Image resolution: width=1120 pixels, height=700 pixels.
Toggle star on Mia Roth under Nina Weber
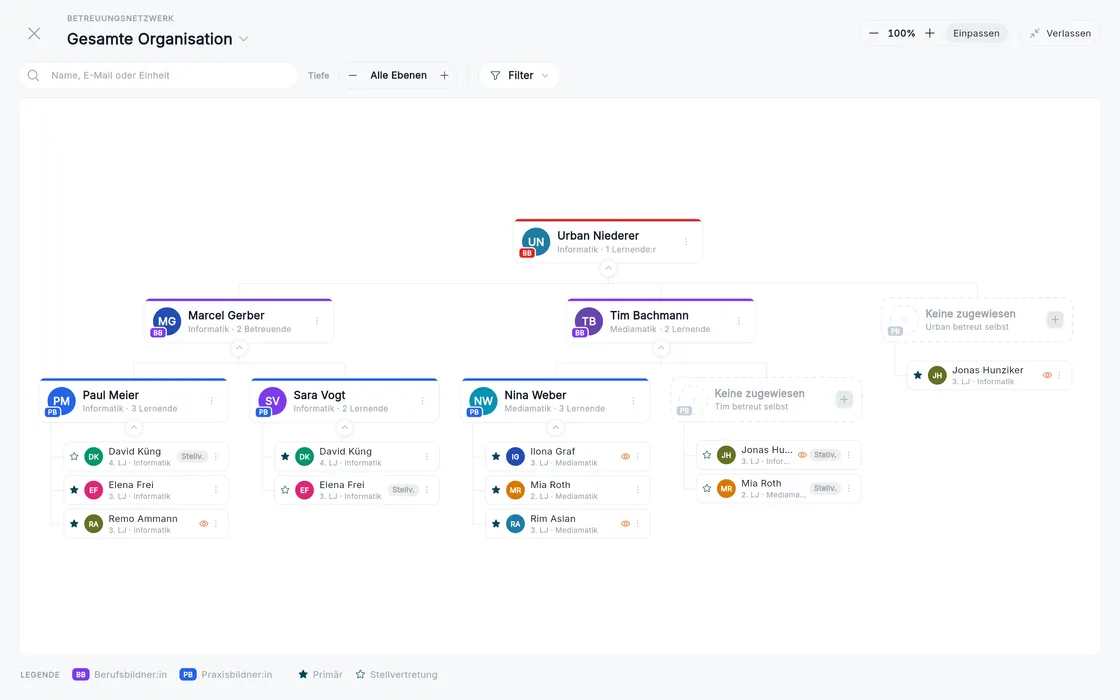tap(496, 490)
